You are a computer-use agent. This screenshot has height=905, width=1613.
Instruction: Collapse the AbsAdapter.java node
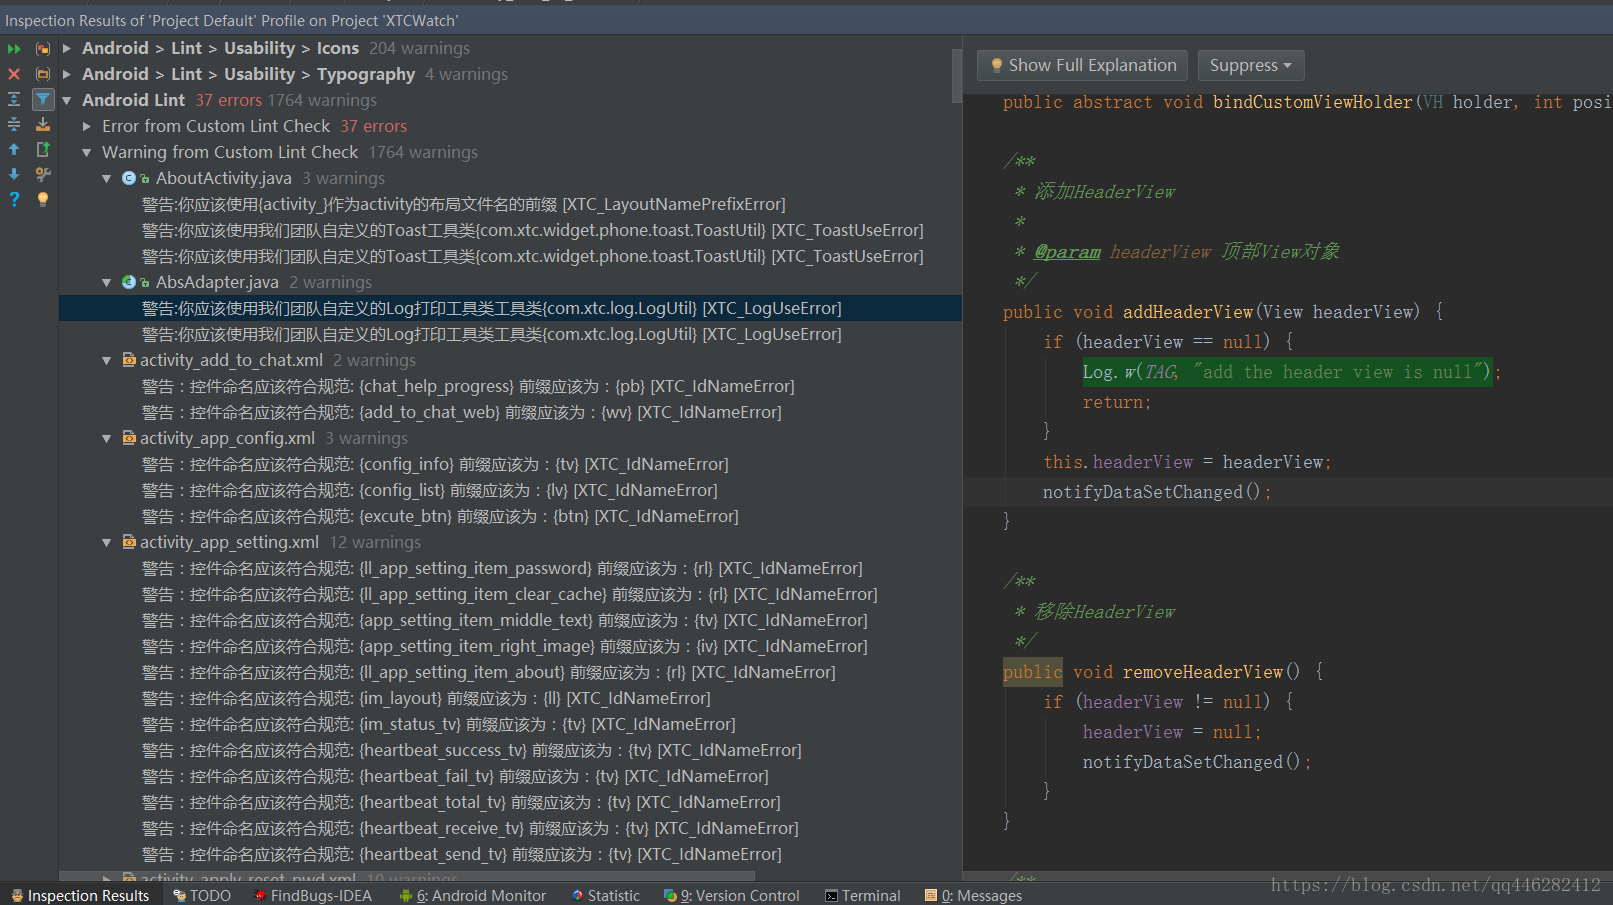[107, 283]
